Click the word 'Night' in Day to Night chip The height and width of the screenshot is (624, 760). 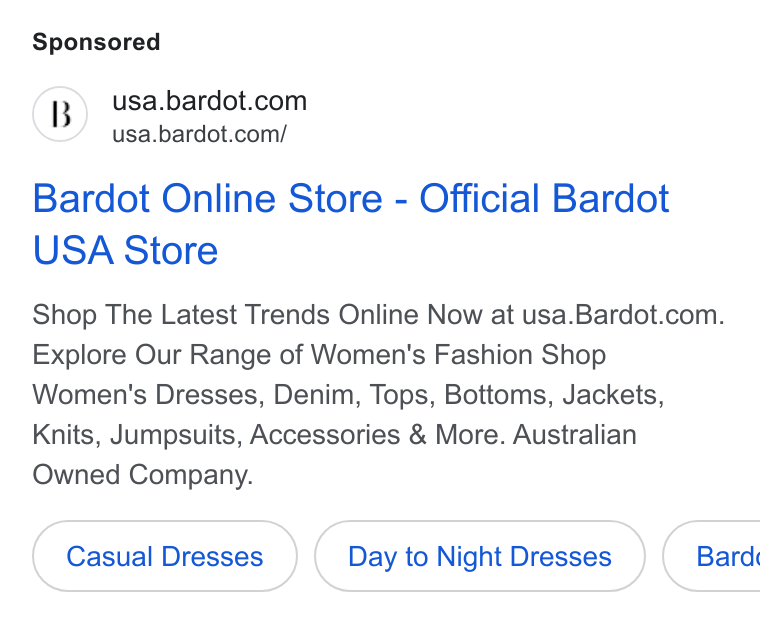(x=469, y=557)
